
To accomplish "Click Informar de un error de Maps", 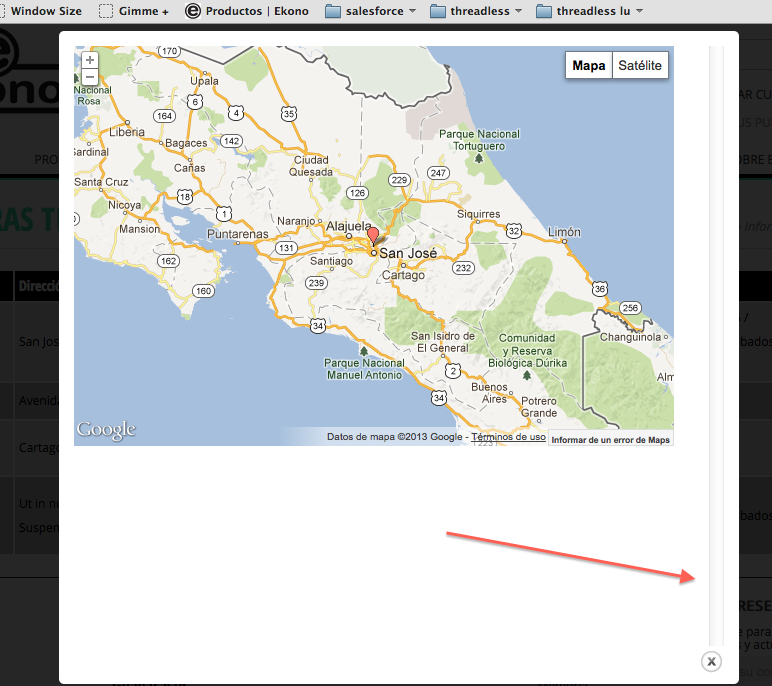I will pyautogui.click(x=610, y=440).
